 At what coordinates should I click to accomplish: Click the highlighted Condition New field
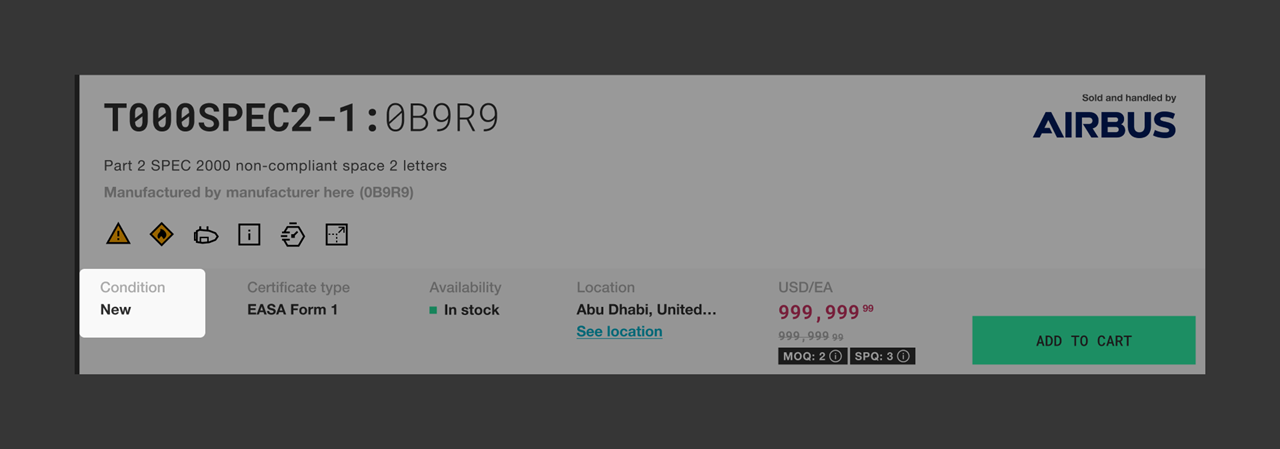pyautogui.click(x=142, y=302)
